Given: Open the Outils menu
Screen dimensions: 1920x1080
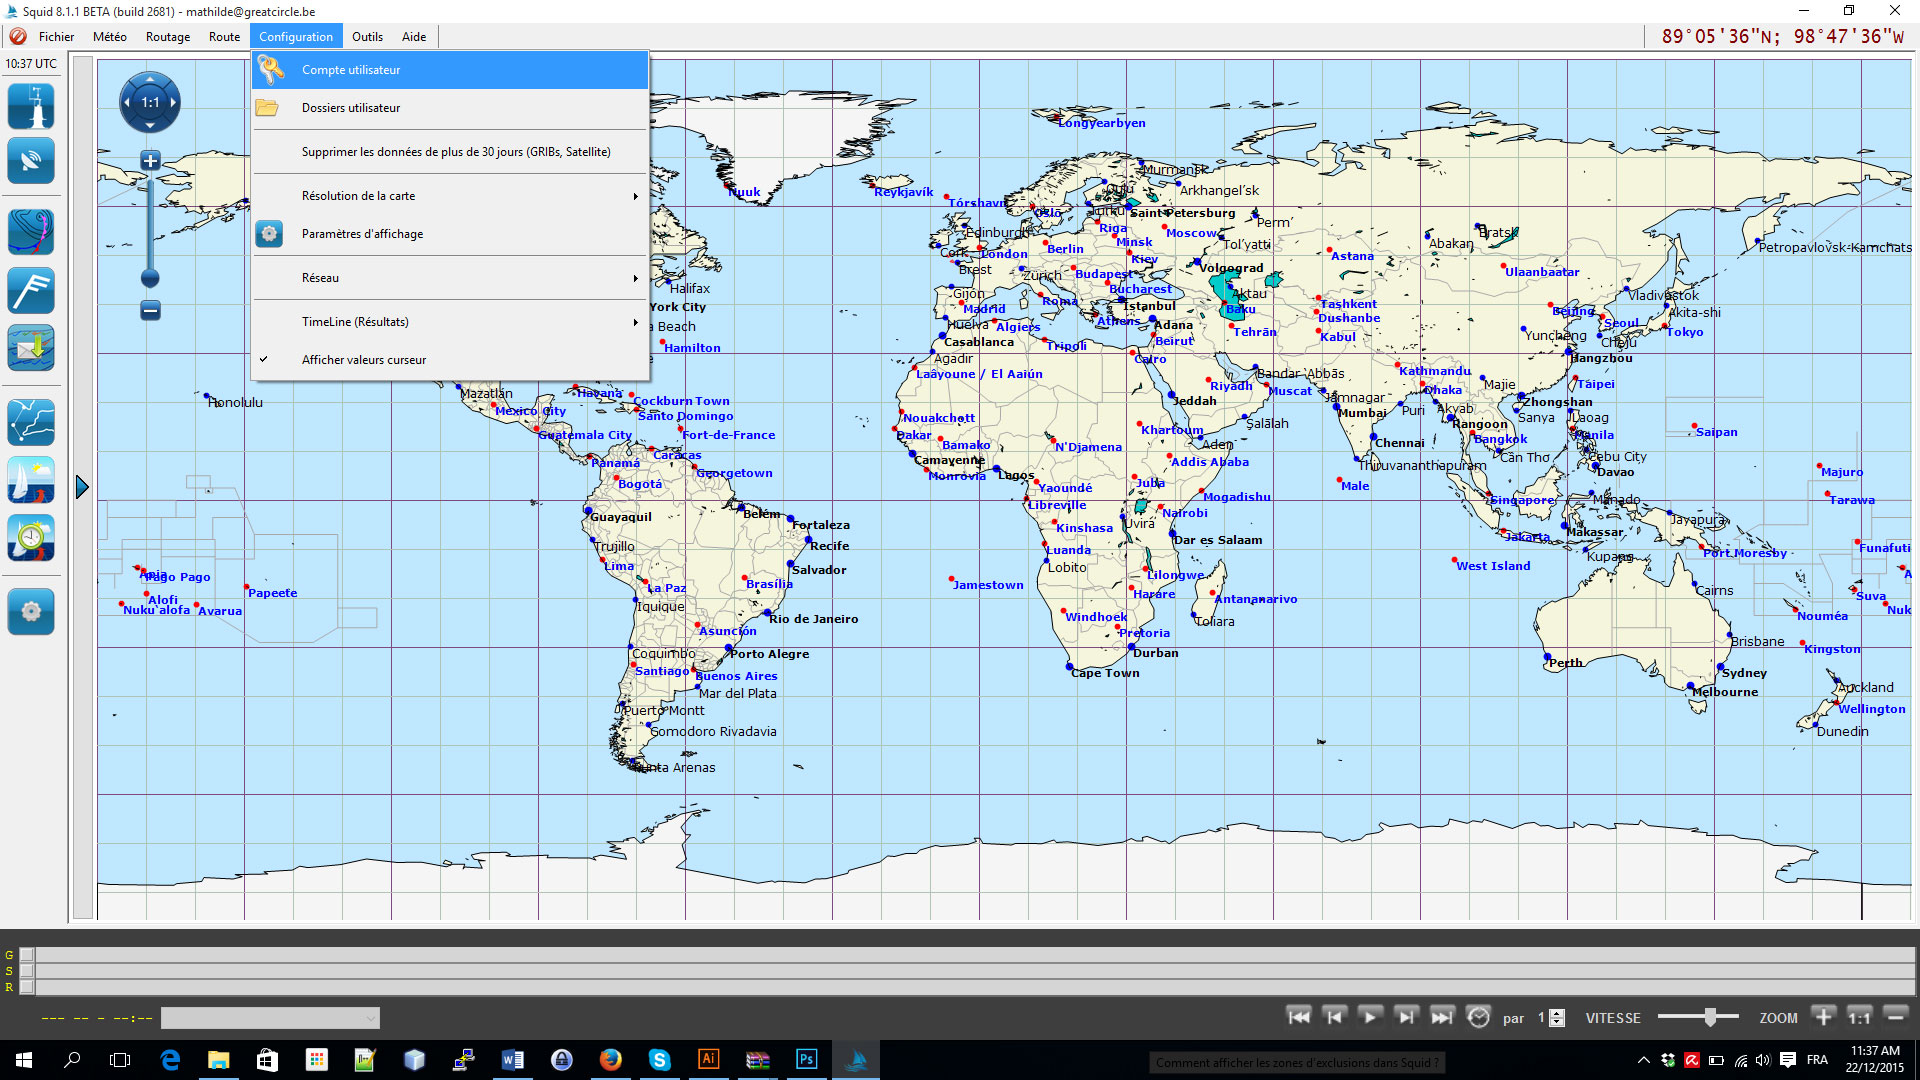Looking at the screenshot, I should tap(367, 37).
